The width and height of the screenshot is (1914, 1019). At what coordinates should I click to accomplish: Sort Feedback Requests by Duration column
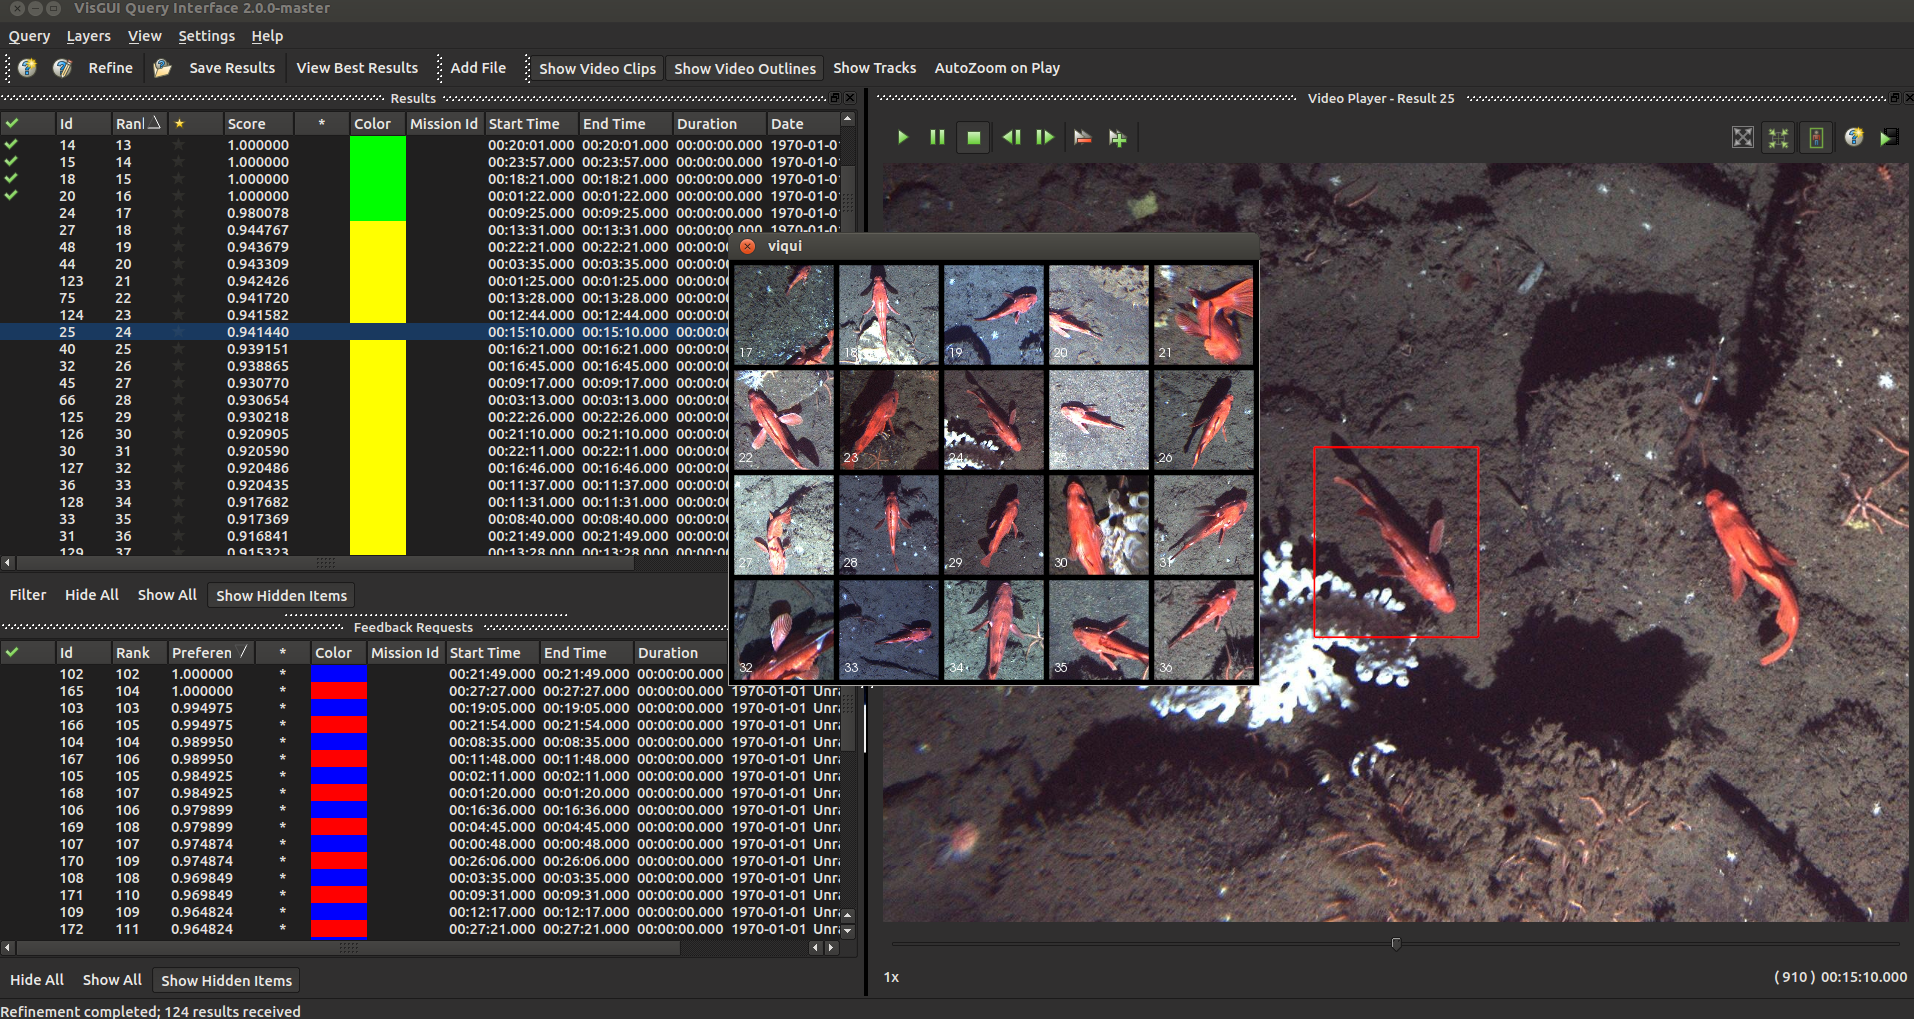tap(680, 652)
